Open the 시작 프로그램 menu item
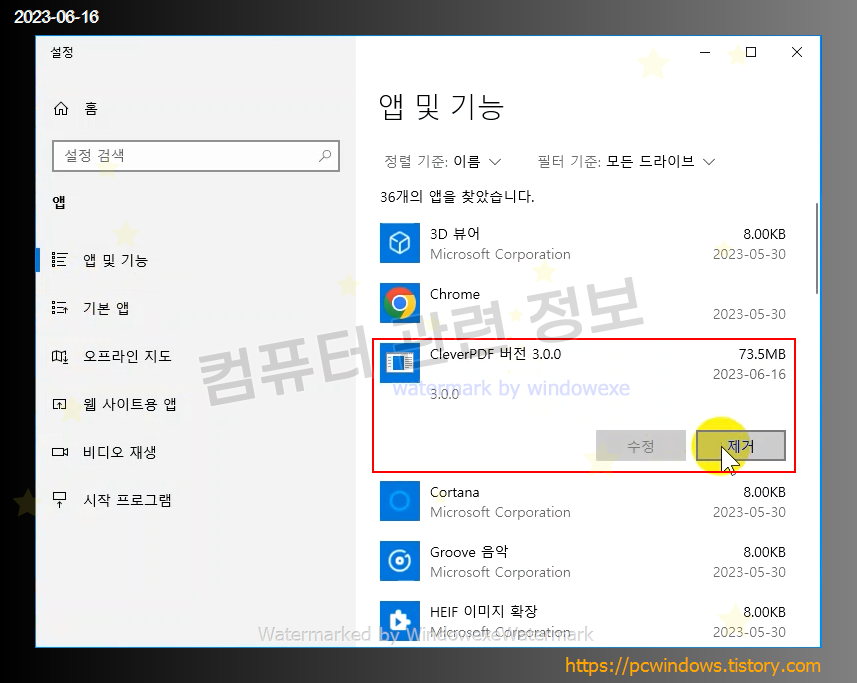The width and height of the screenshot is (857, 683). pyautogui.click(x=127, y=500)
